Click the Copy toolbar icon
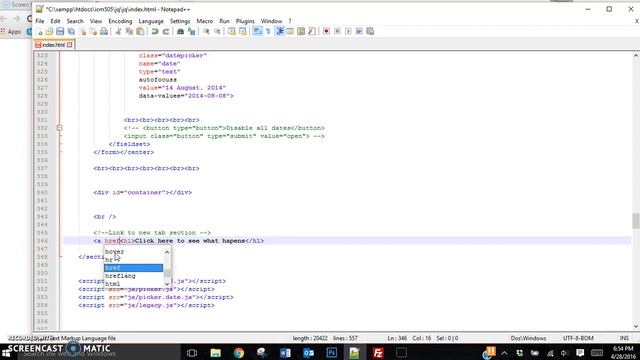Viewport: 640px width, 360px height. 129,31
